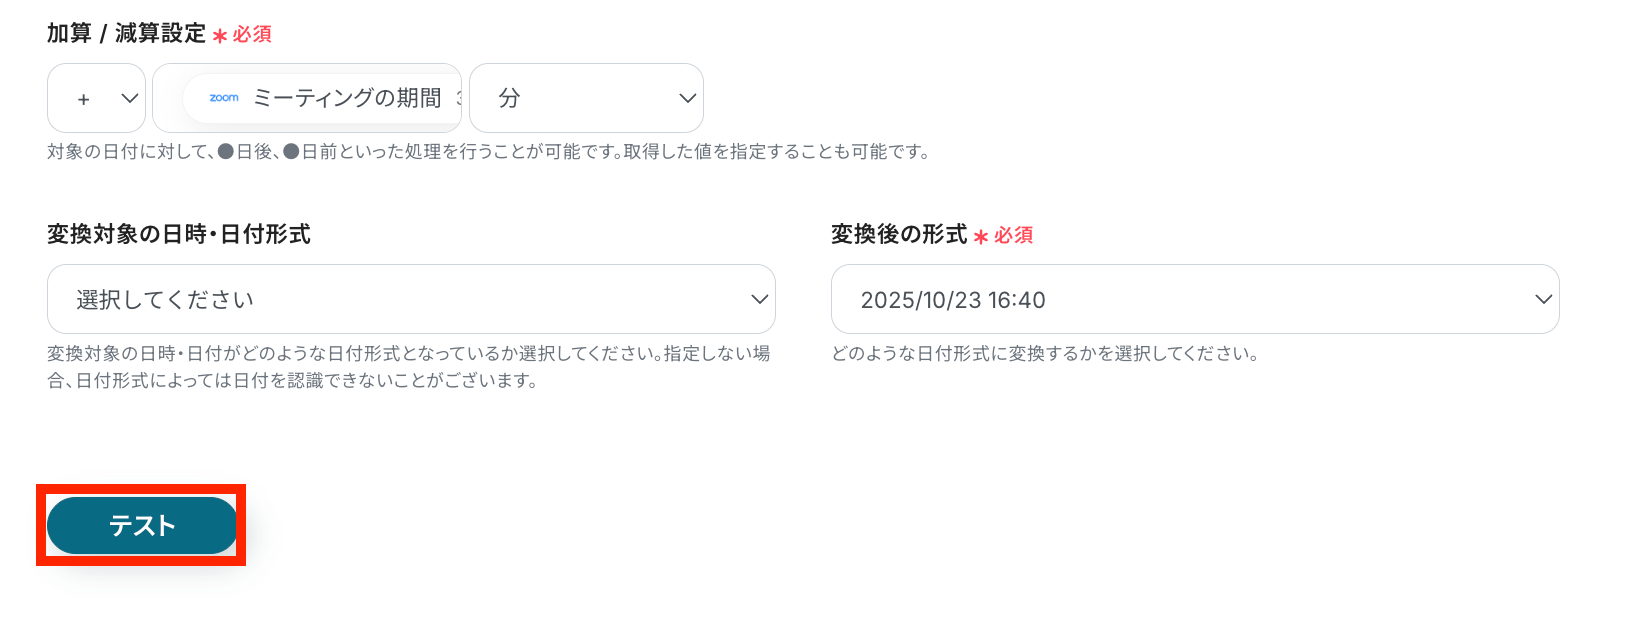Screen dimensions: 1632x636
Task: Click the hint text under the 2025/10/23 16:40 dropdown
Action: click(x=1045, y=354)
